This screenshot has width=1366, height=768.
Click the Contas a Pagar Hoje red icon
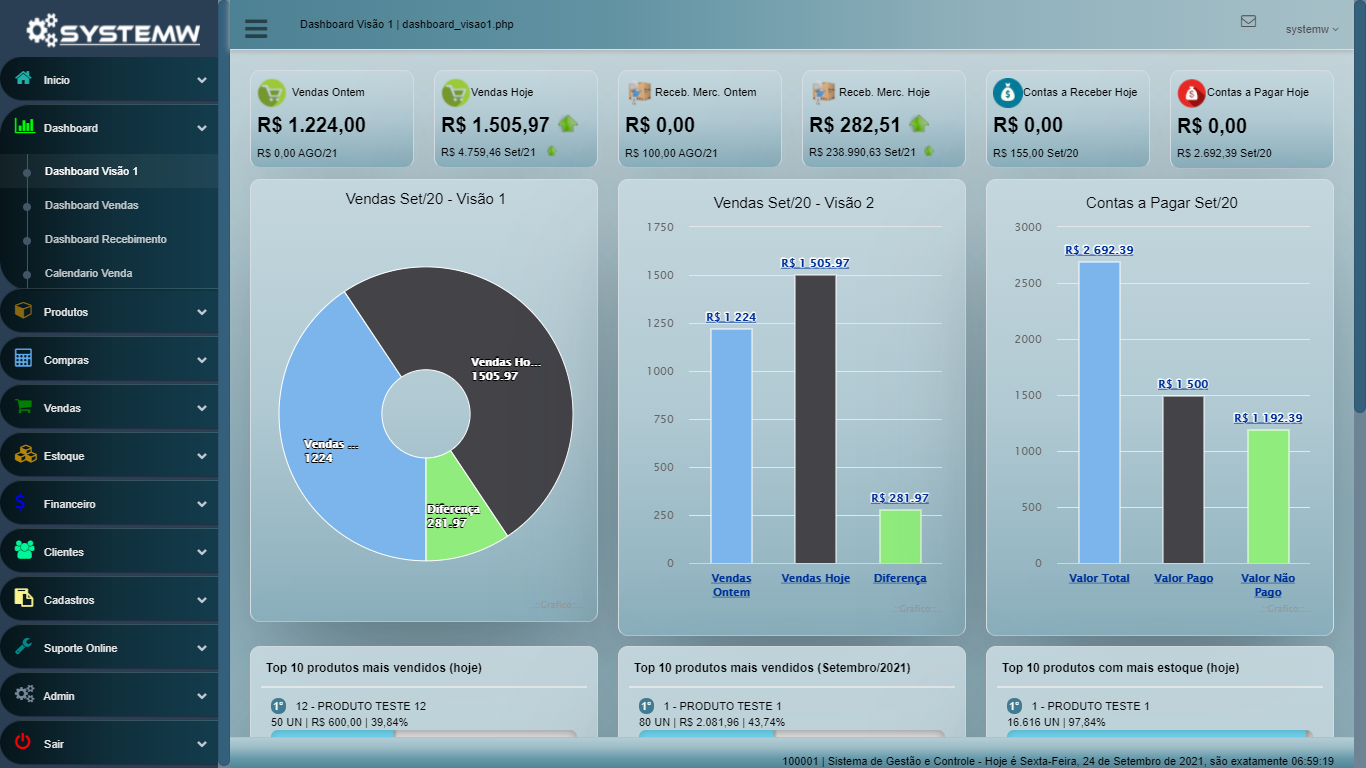point(1191,93)
